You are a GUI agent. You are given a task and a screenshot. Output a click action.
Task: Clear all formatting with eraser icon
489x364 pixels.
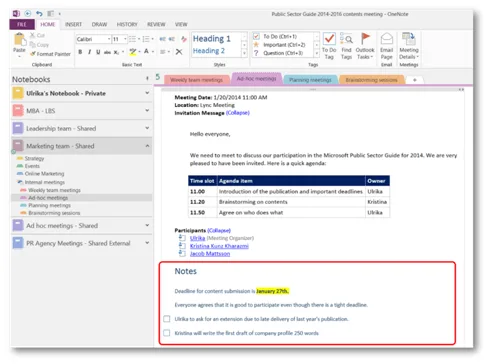[184, 39]
